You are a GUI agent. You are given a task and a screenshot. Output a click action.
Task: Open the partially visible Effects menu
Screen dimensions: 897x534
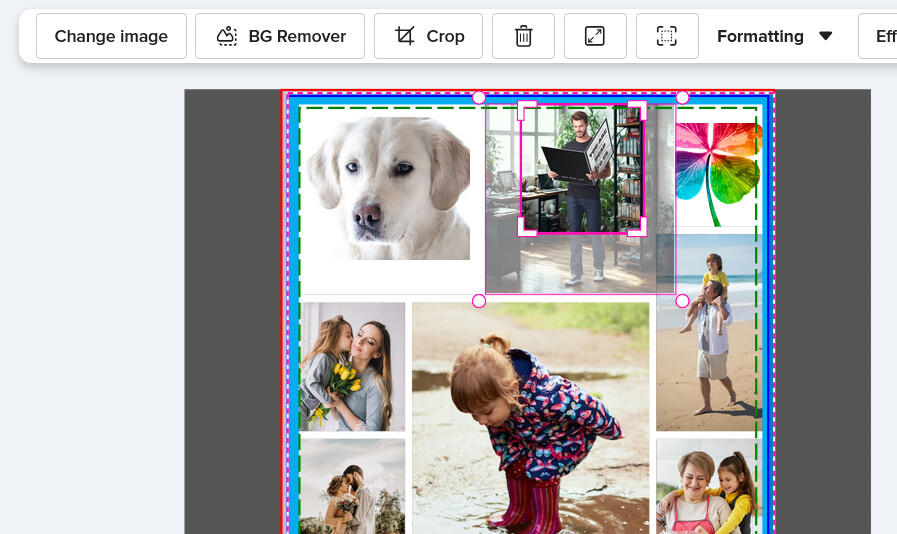tap(878, 36)
